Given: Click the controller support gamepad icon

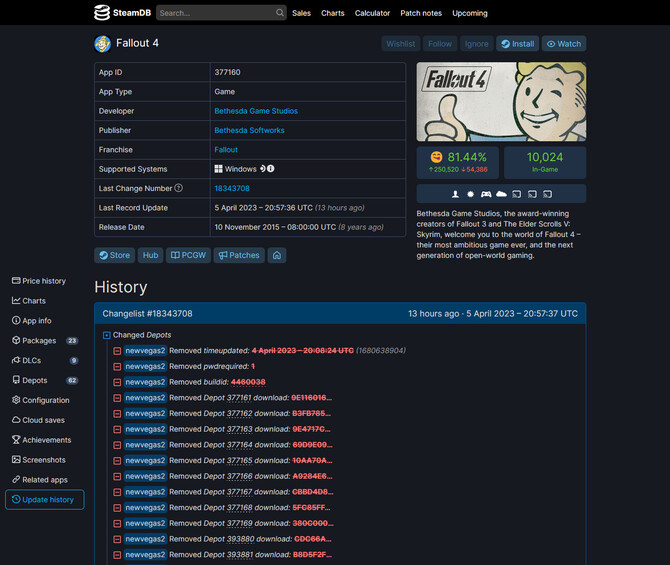Looking at the screenshot, I should coord(486,194).
